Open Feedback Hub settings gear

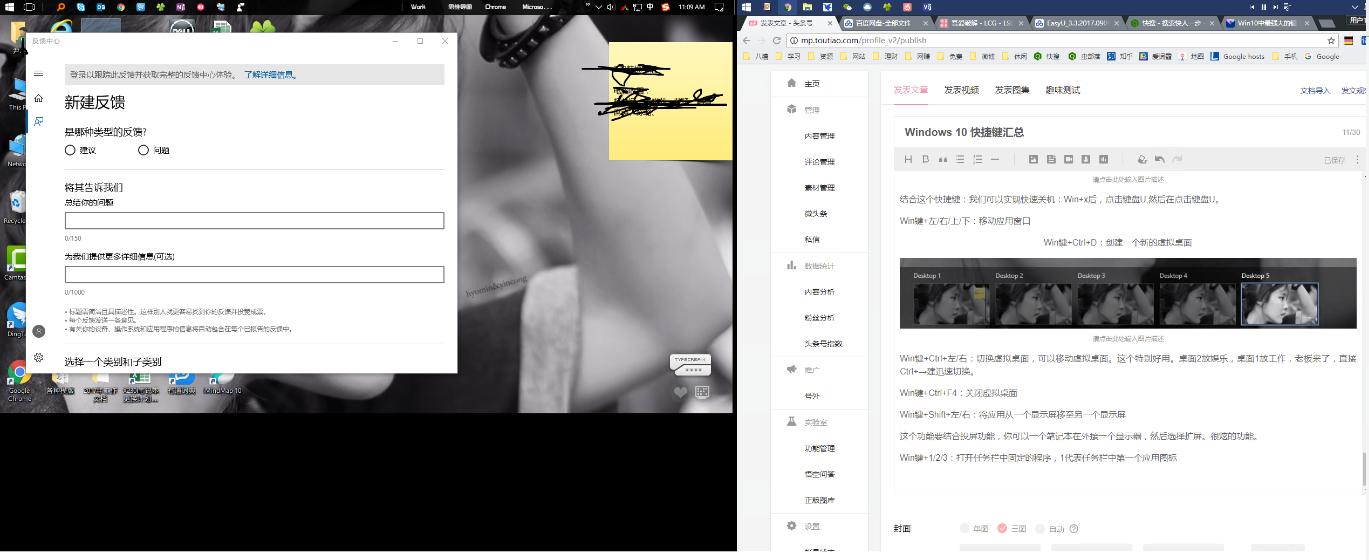coord(38,357)
